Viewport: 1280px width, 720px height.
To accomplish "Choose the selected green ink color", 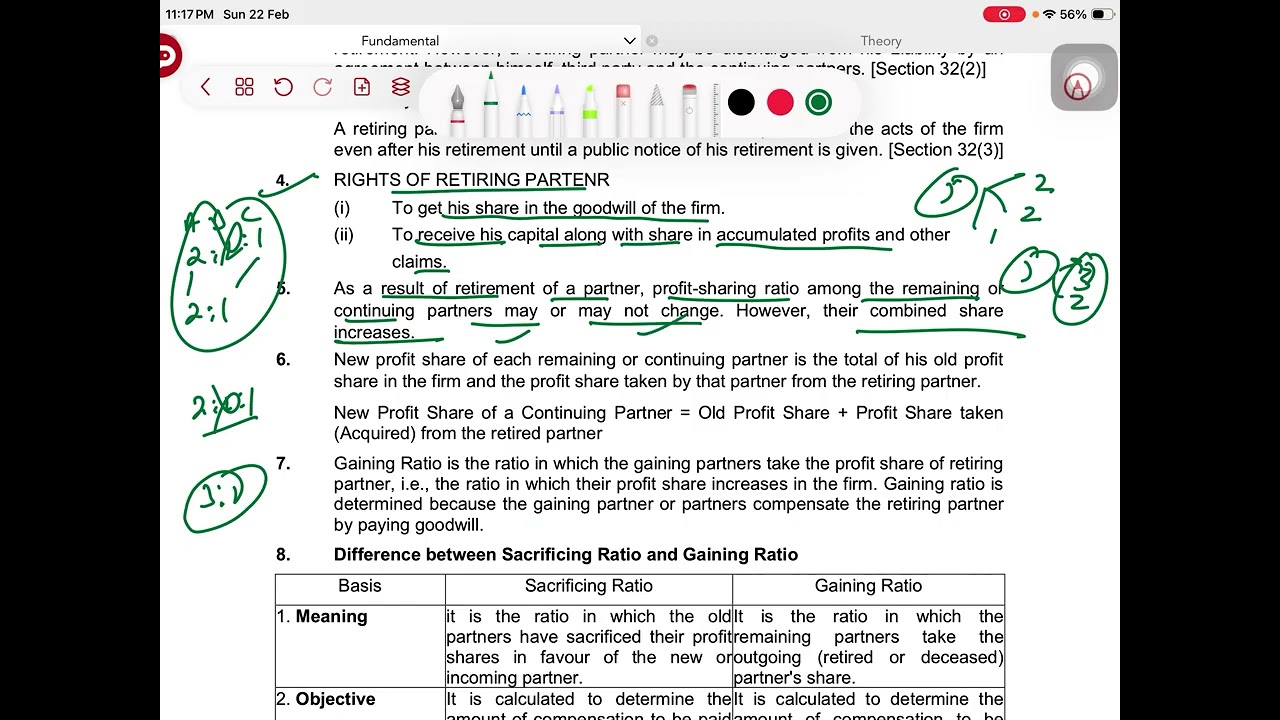I will (x=818, y=102).
